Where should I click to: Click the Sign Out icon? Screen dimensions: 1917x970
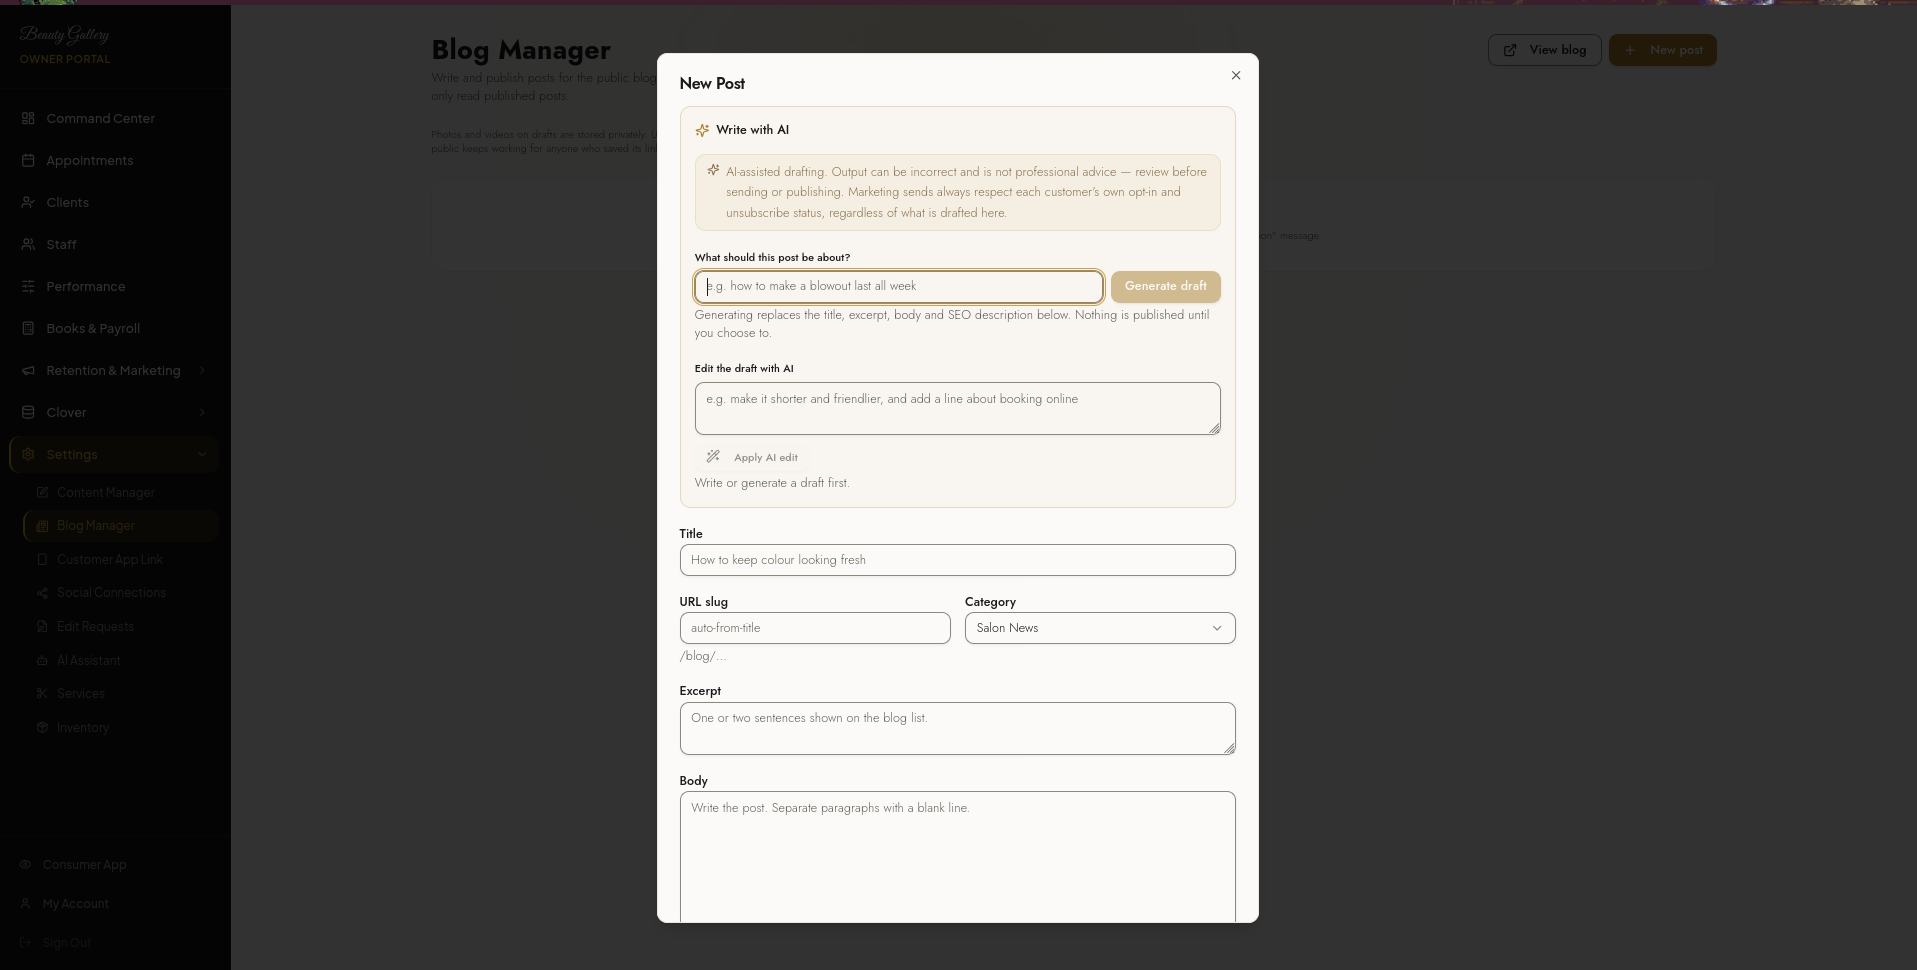tap(26, 942)
